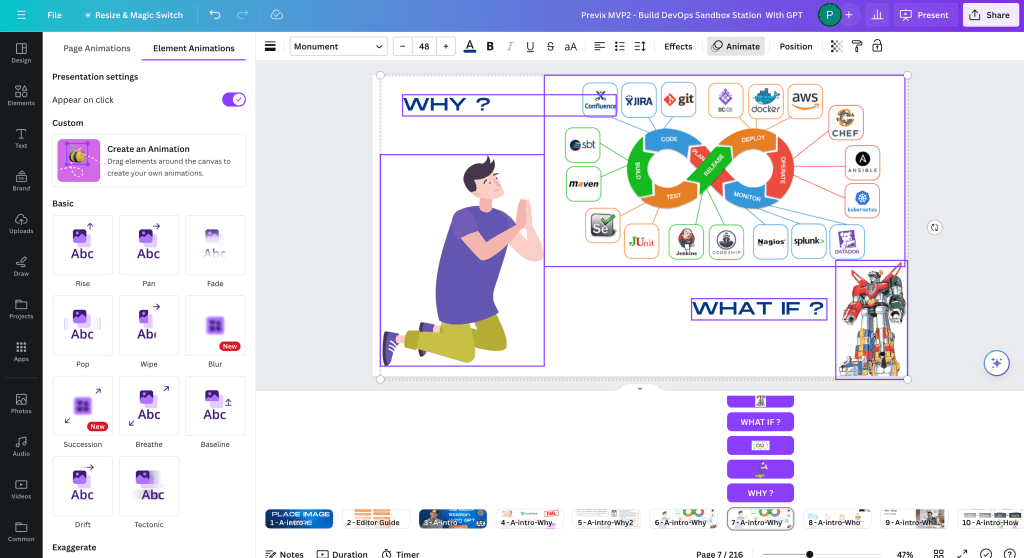Click WHAT IF ? animation order chip
The height and width of the screenshot is (558, 1024).
point(760,422)
